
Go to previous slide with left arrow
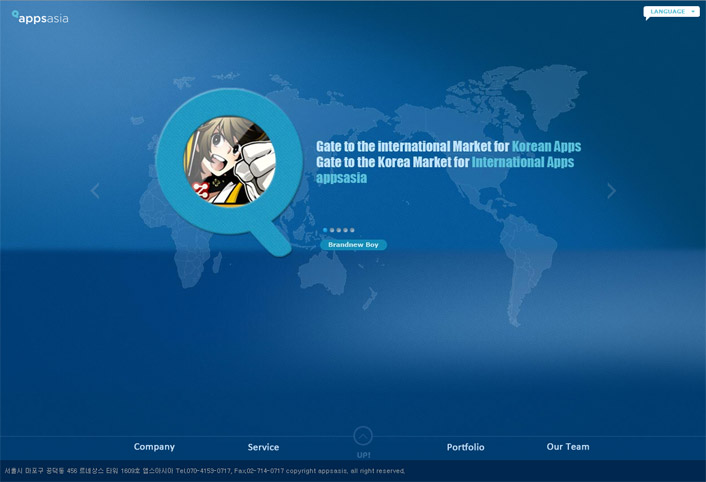(x=95, y=190)
